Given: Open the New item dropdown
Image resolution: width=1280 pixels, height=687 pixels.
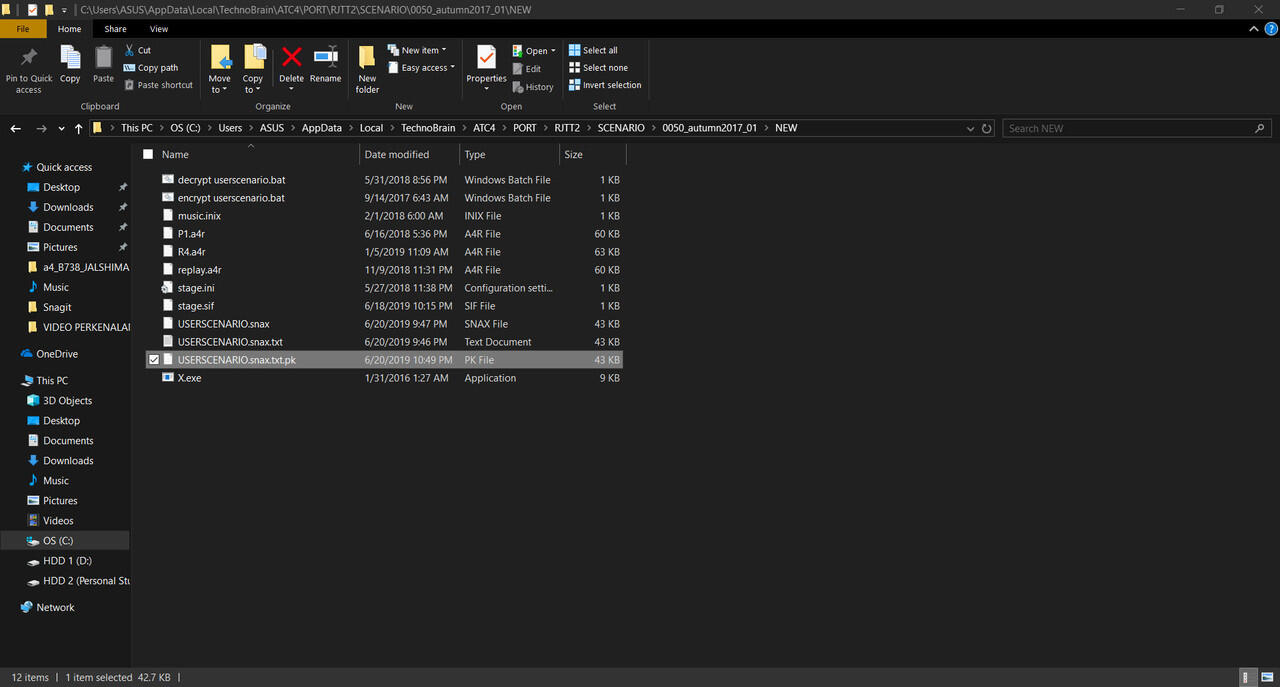Looking at the screenshot, I should click(417, 49).
